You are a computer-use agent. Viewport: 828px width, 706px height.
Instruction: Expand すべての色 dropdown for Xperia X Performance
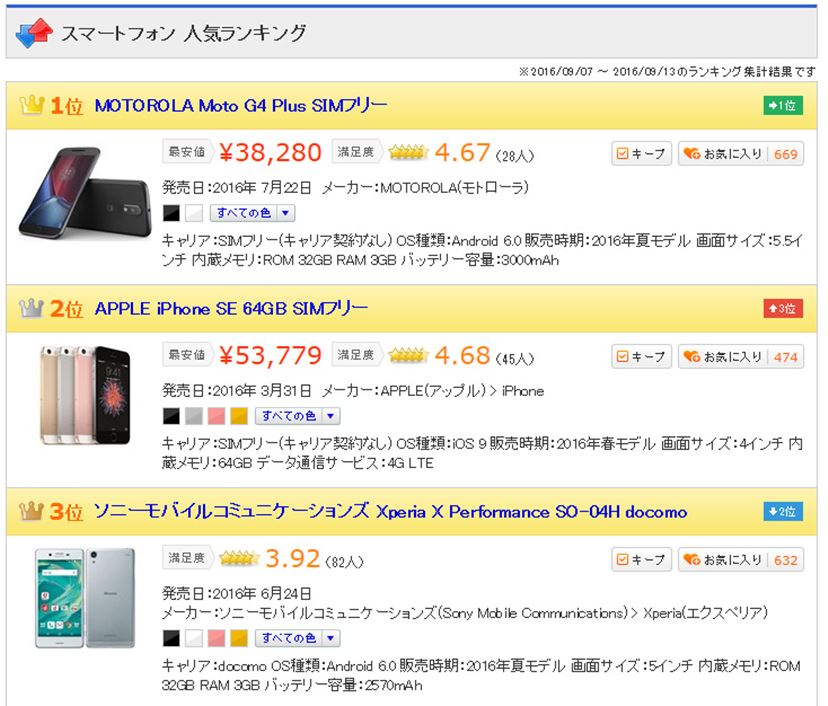[x=297, y=638]
